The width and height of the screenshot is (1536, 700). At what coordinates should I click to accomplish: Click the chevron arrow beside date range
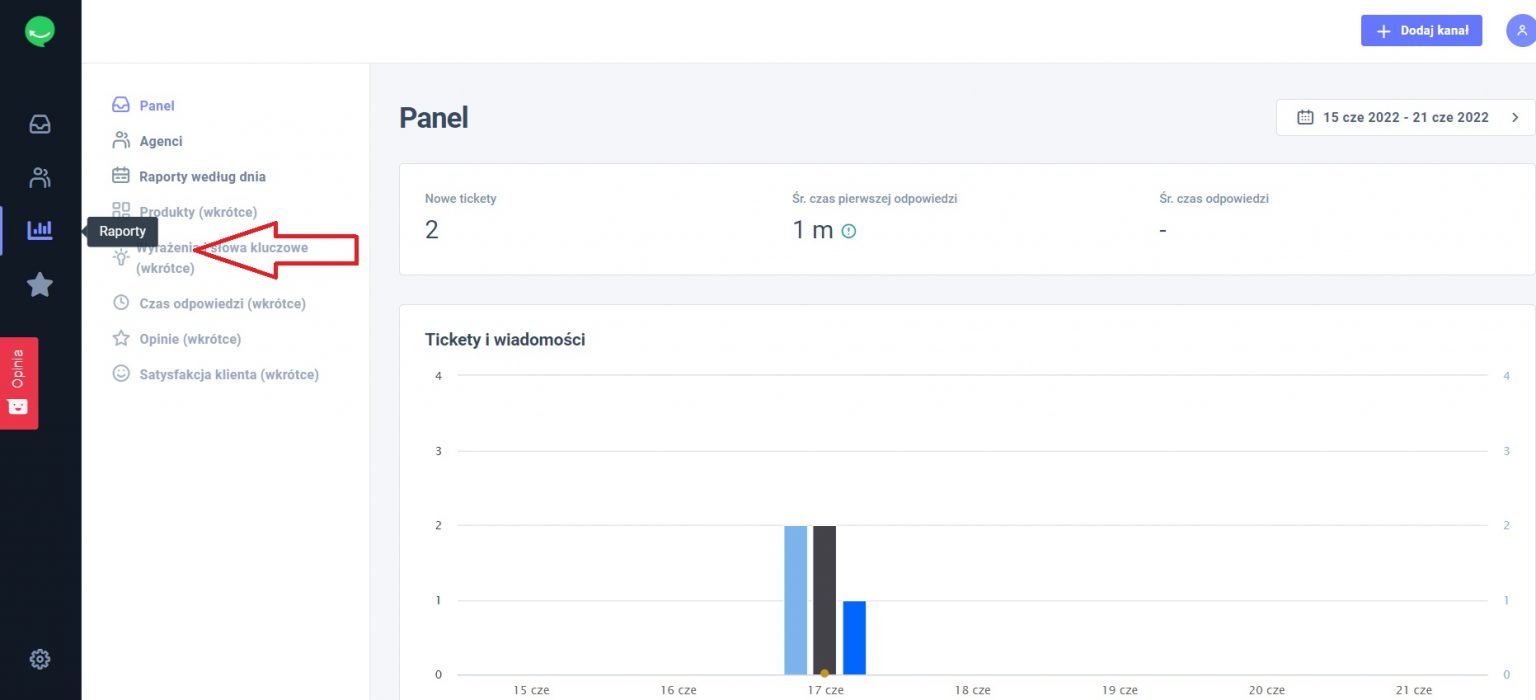(x=1515, y=117)
